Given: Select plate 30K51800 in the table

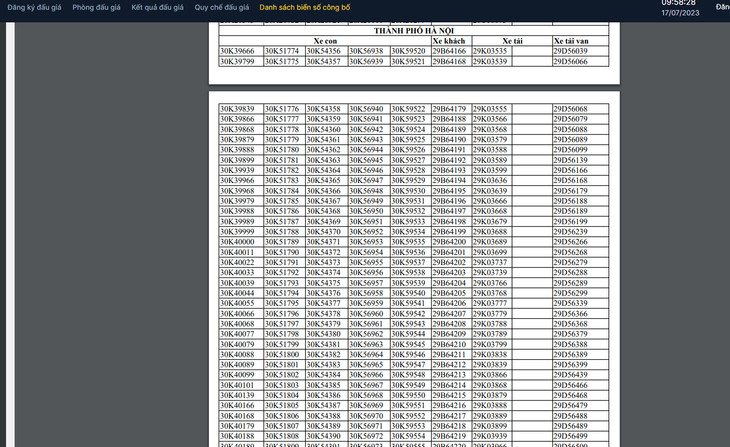Looking at the screenshot, I should click(x=282, y=355).
